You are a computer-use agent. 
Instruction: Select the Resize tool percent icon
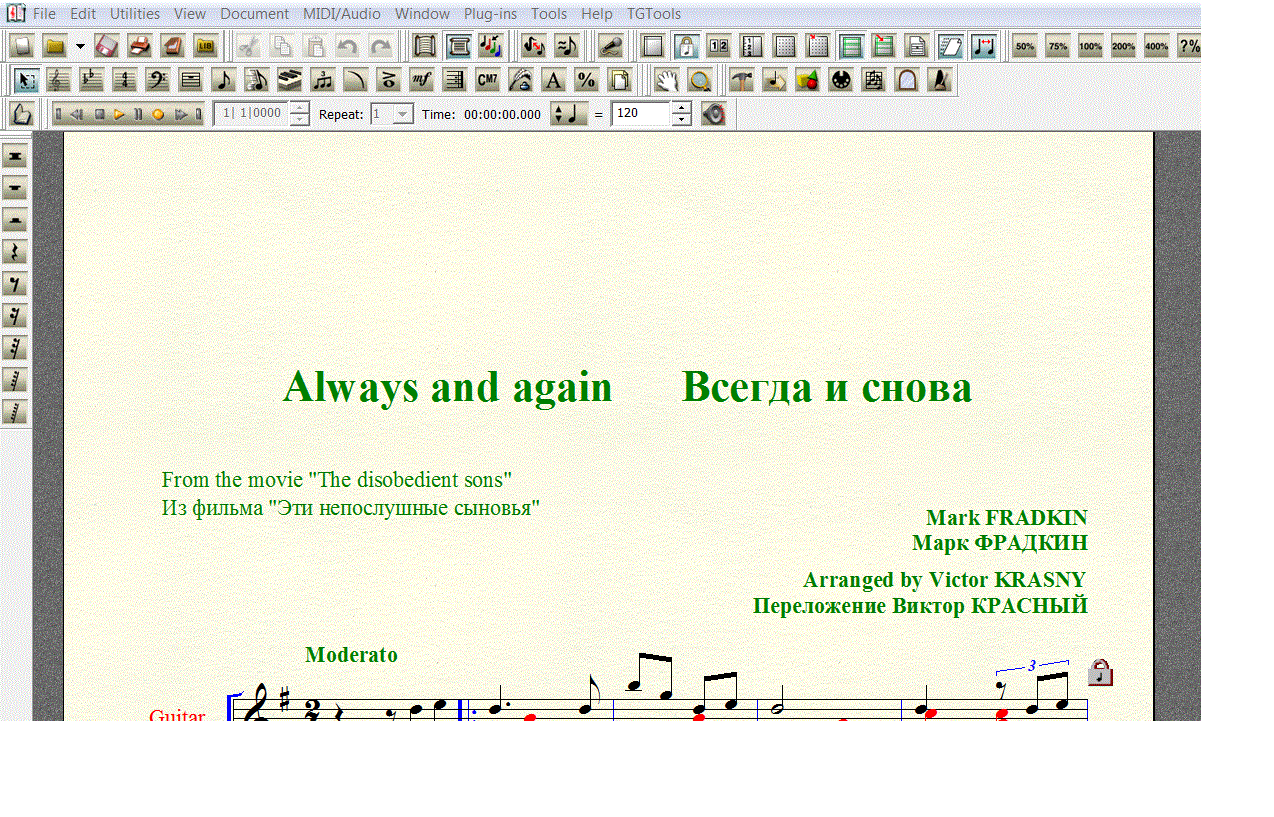pyautogui.click(x=586, y=80)
